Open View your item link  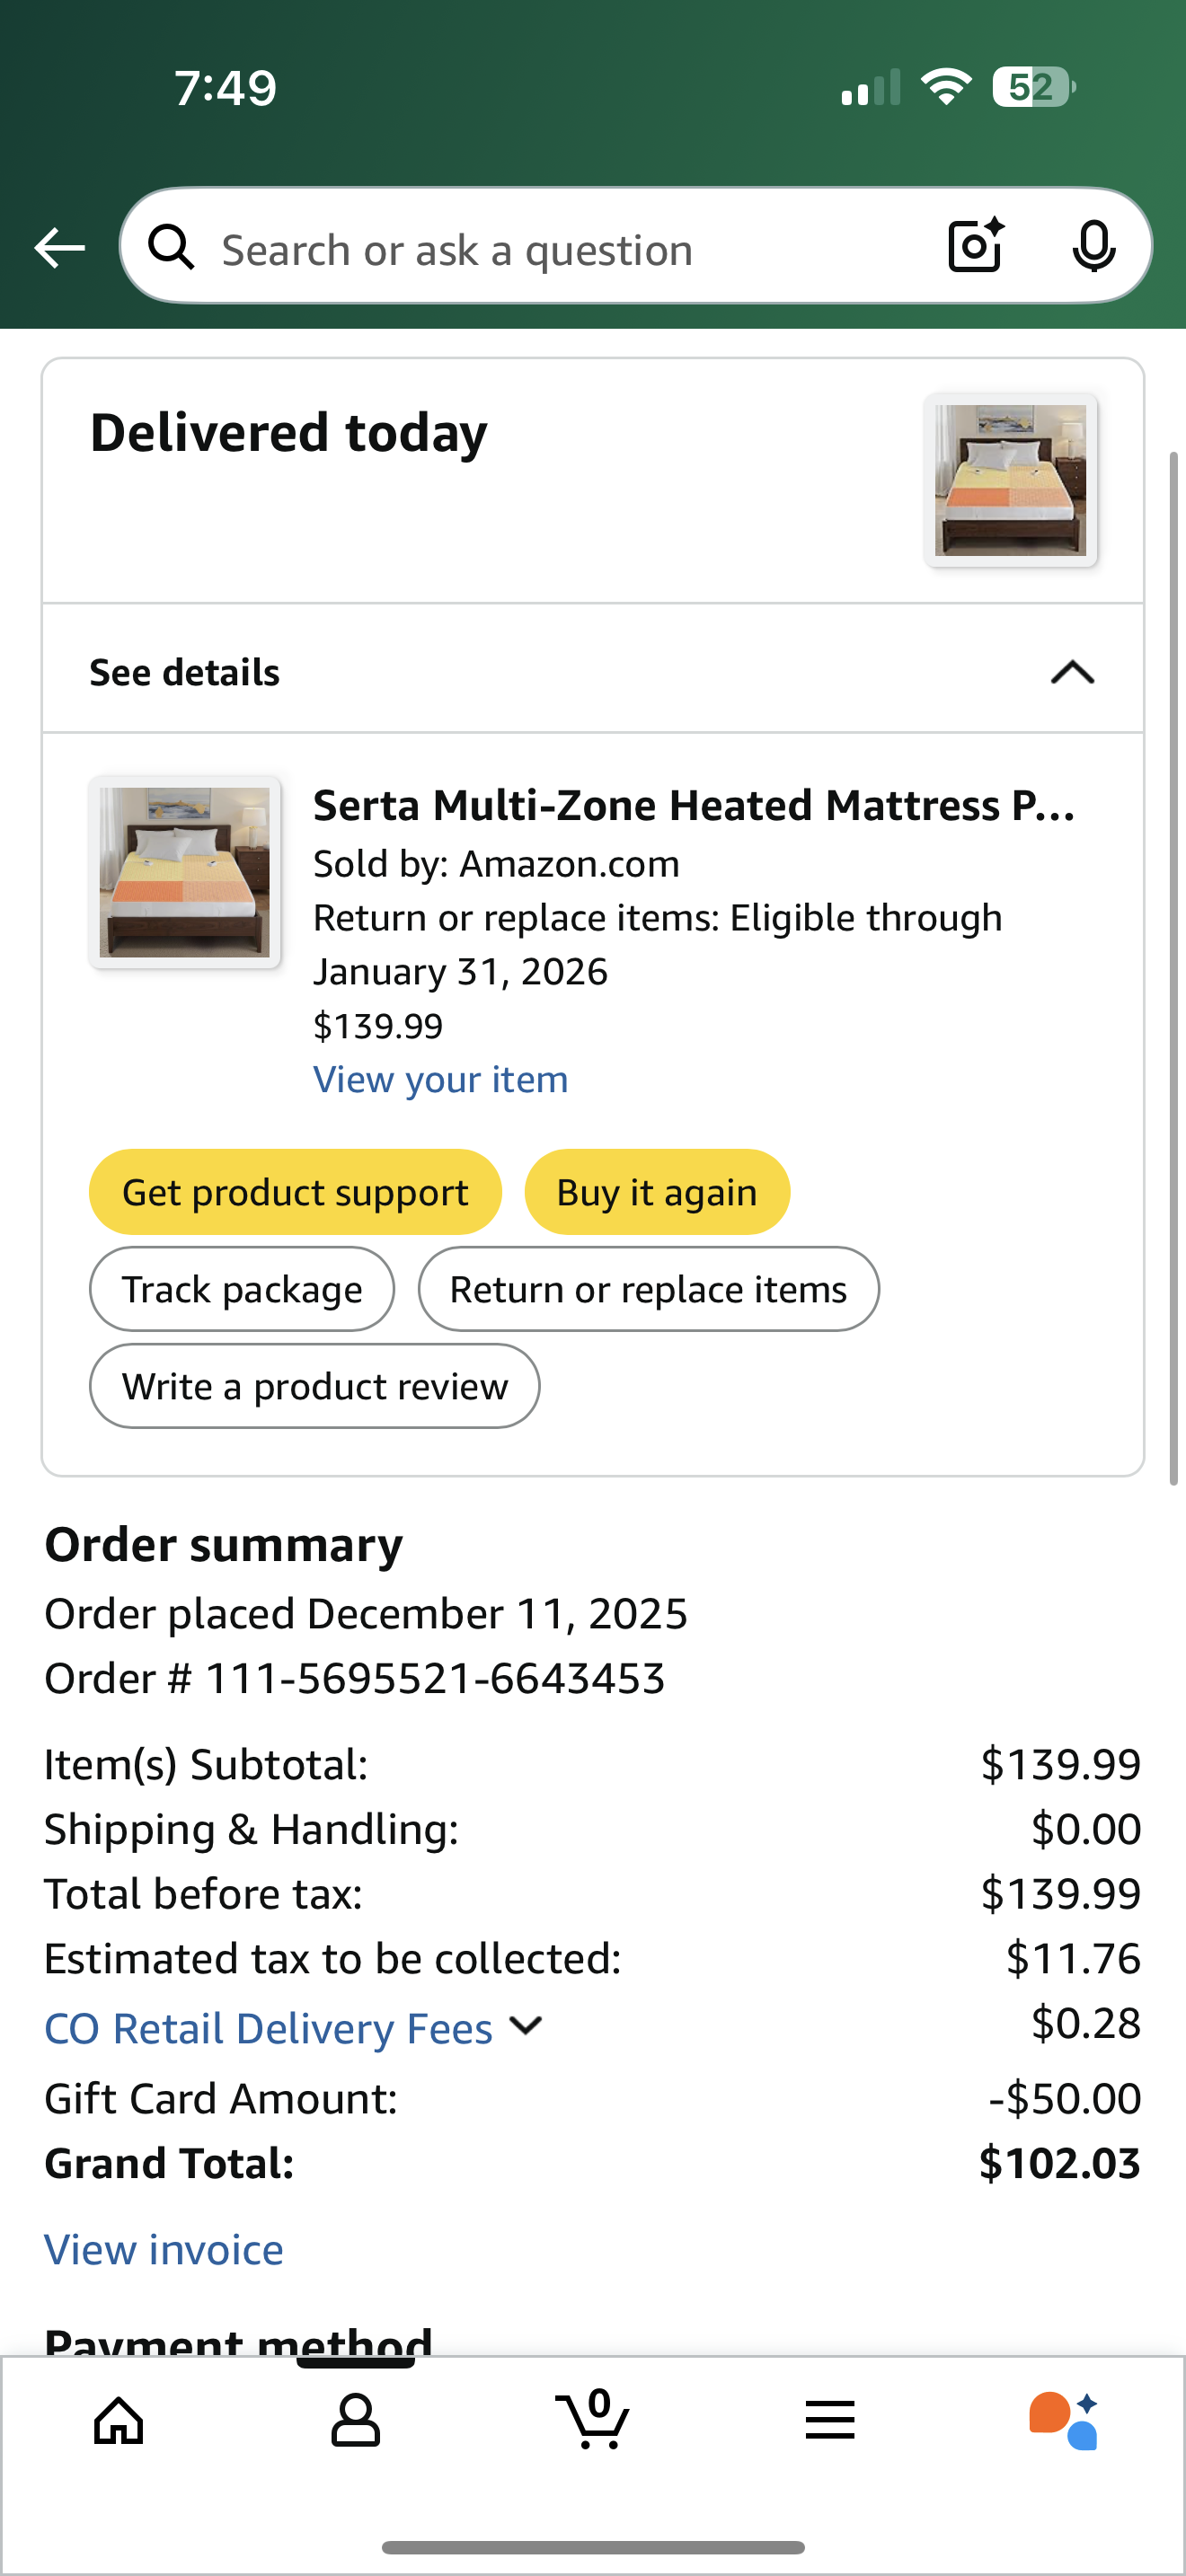[441, 1080]
